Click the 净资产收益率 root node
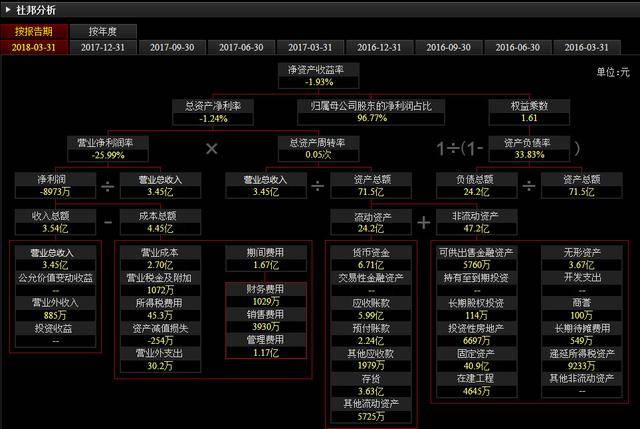This screenshot has width=640, height=429. [x=317, y=74]
